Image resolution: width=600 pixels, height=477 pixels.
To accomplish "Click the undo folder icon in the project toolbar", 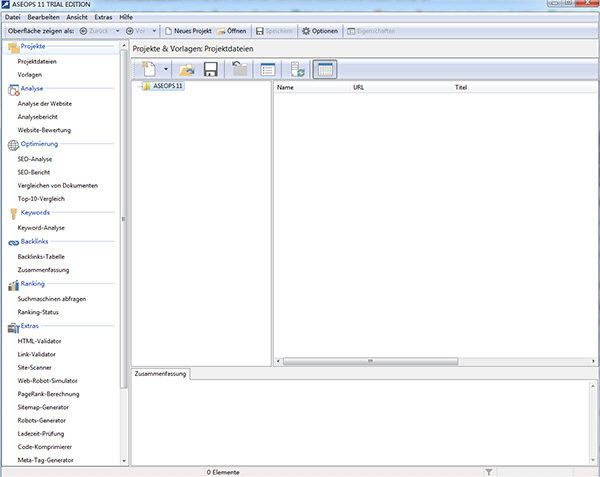I will pyautogui.click(x=240, y=69).
